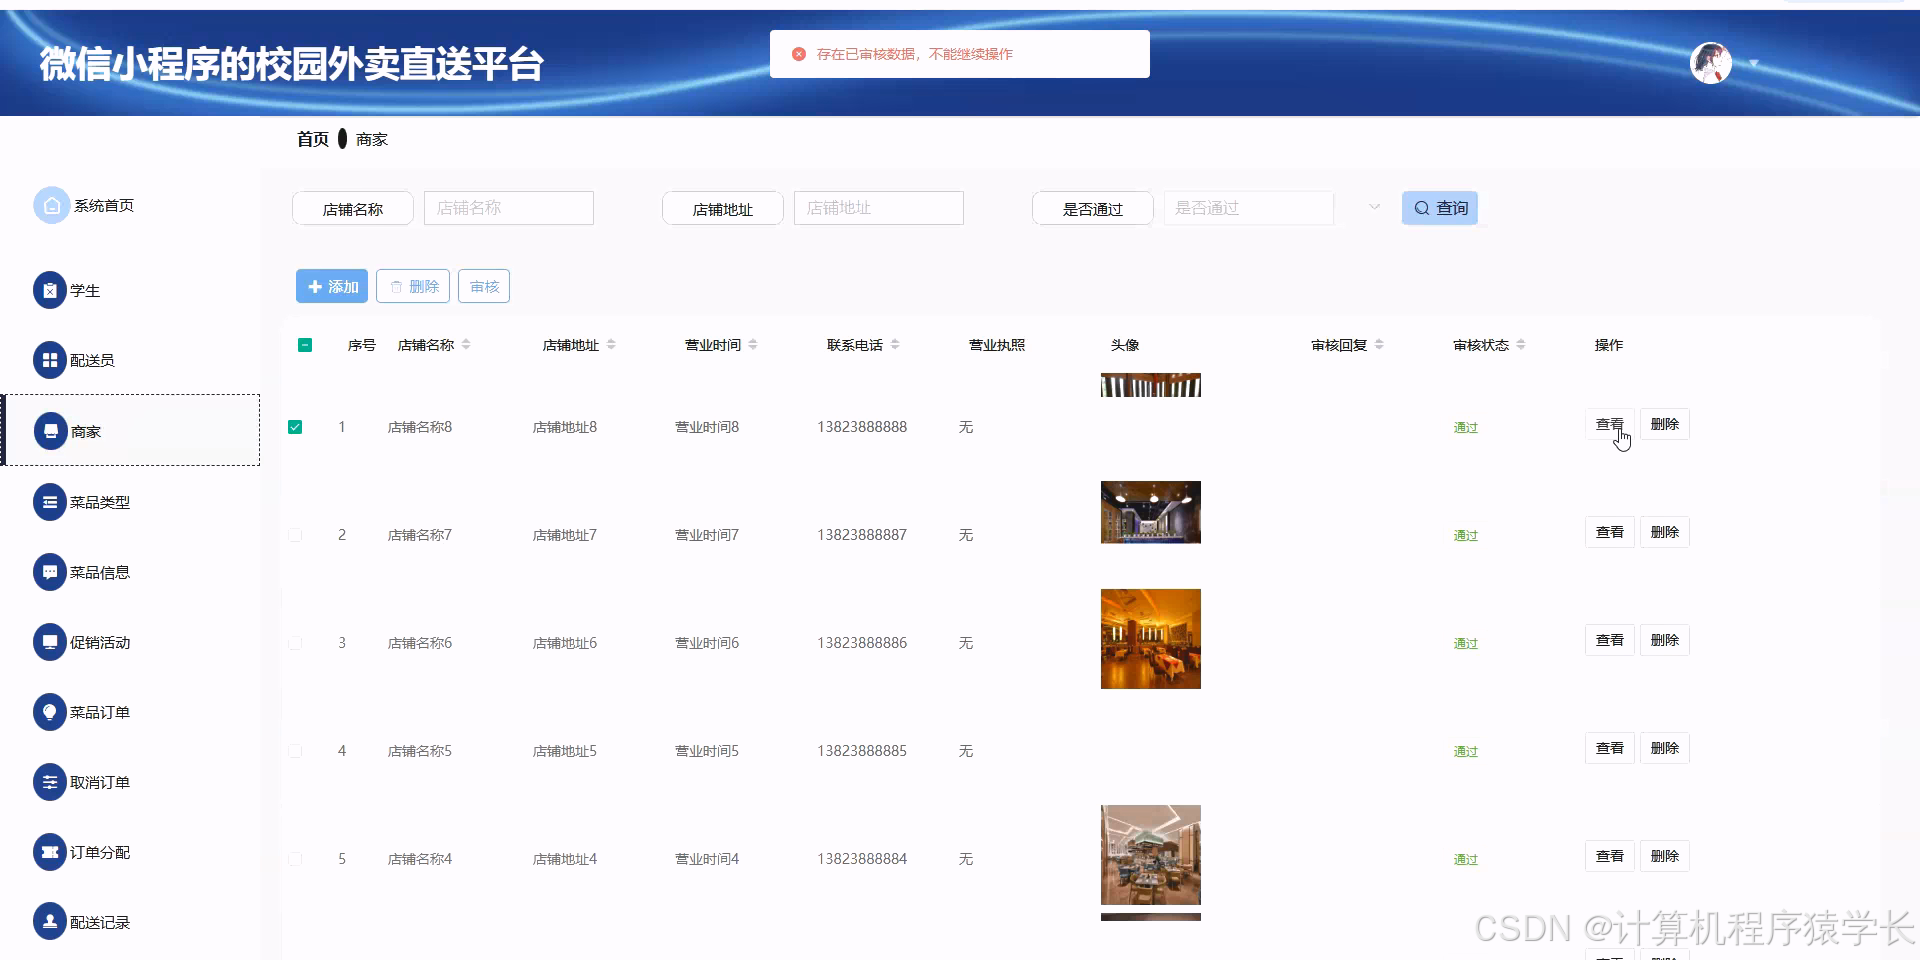
Task: Open 订单分配 menu item
Action: tap(100, 852)
